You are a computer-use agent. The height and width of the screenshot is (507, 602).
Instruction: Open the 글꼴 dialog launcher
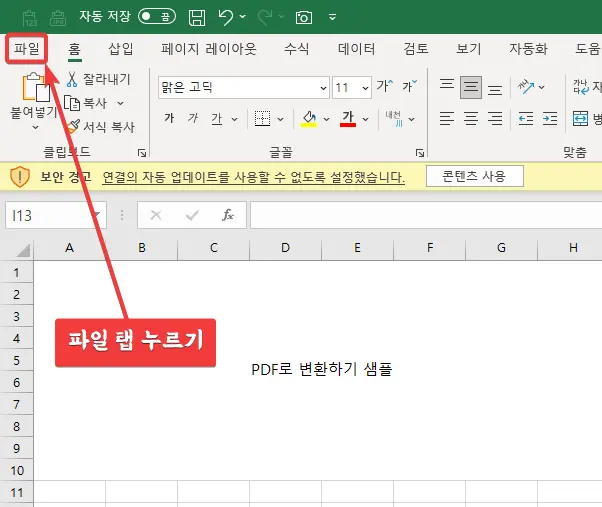pyautogui.click(x=420, y=153)
